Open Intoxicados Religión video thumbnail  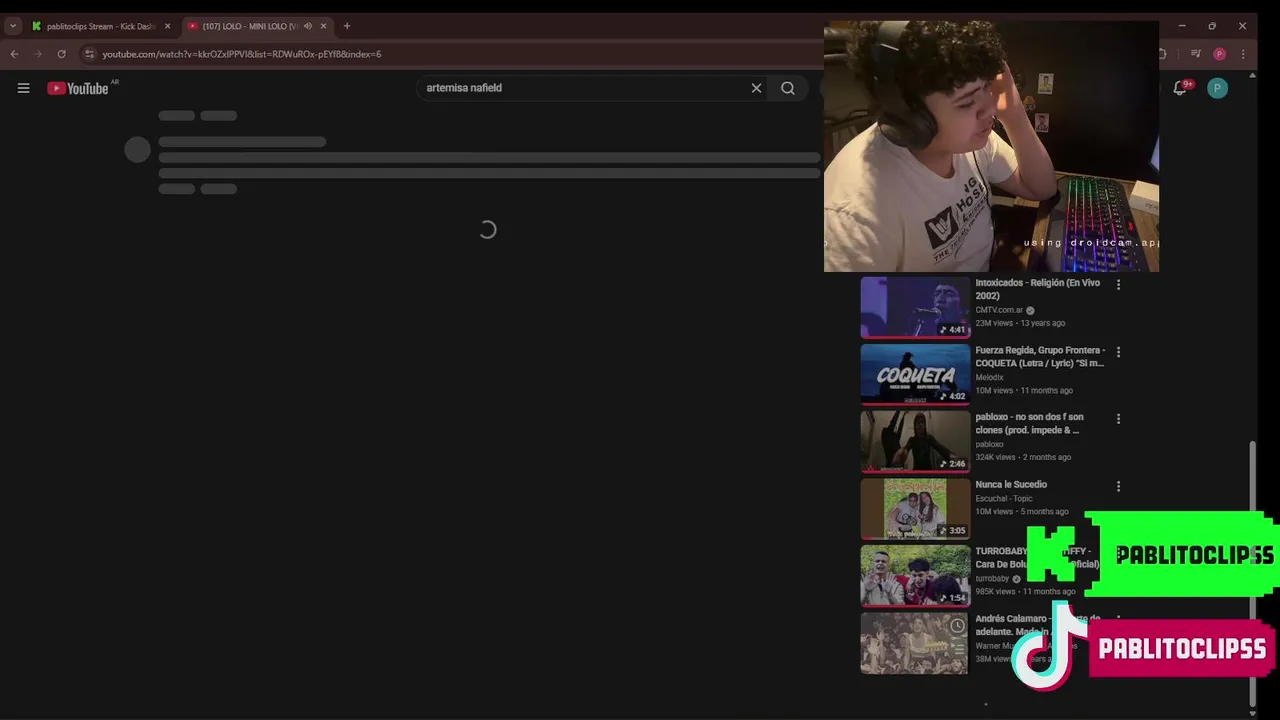[914, 308]
